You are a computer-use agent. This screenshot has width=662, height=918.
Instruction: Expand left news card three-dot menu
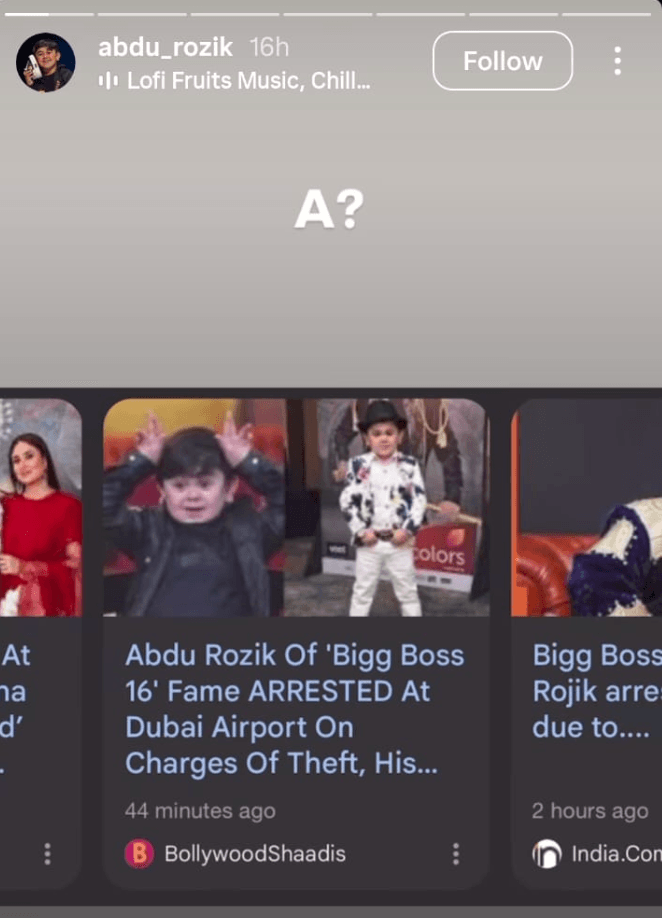pyautogui.click(x=47, y=854)
